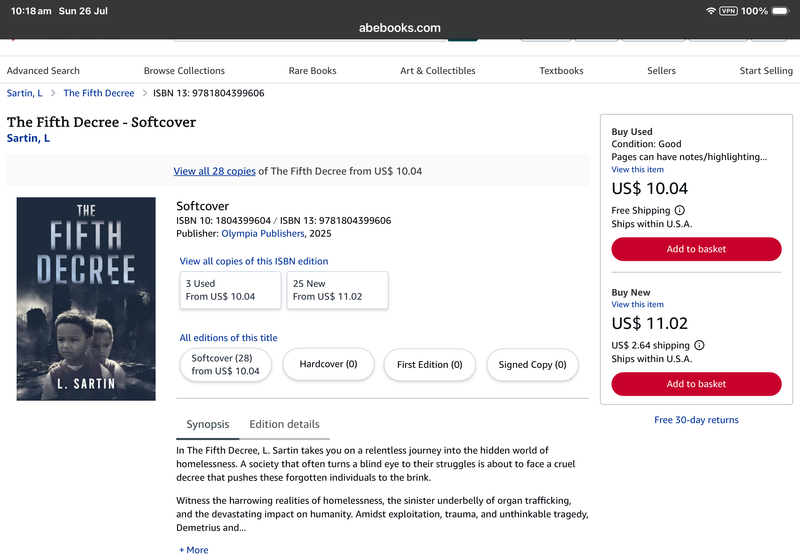
Task: Click the Sartin, L breadcrumb link
Action: (24, 93)
